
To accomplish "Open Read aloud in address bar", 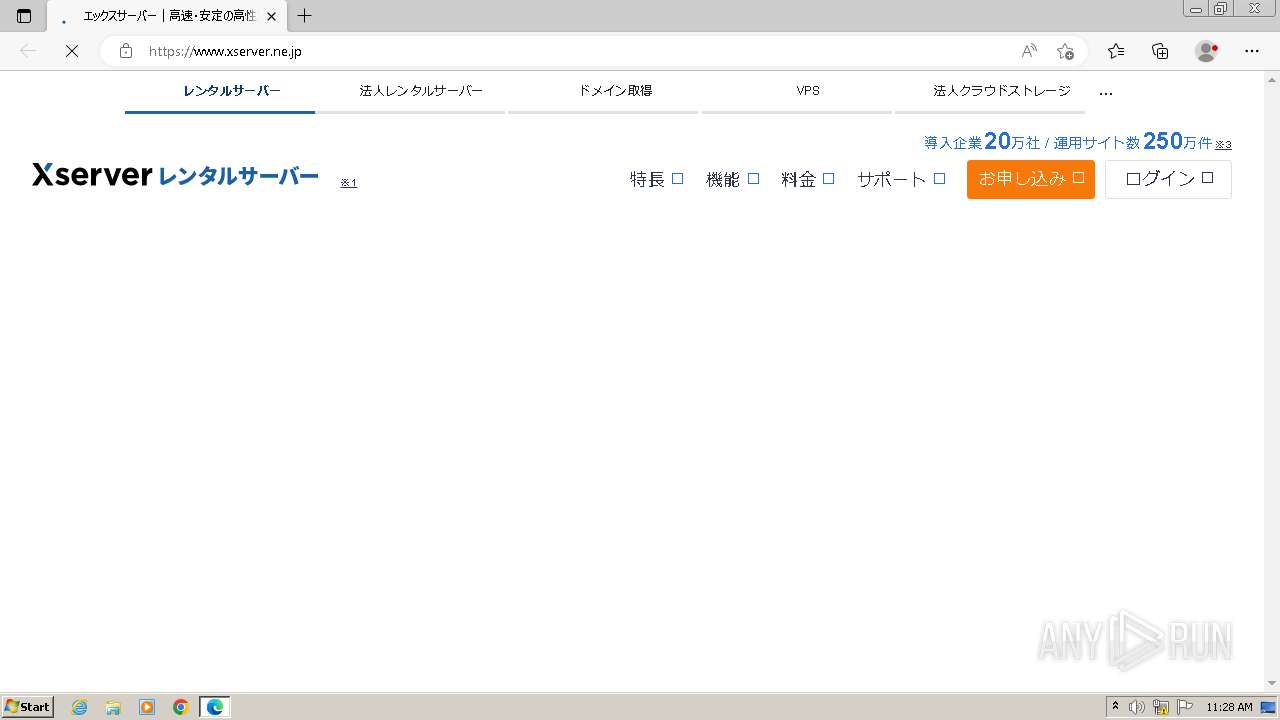I will (x=1029, y=51).
